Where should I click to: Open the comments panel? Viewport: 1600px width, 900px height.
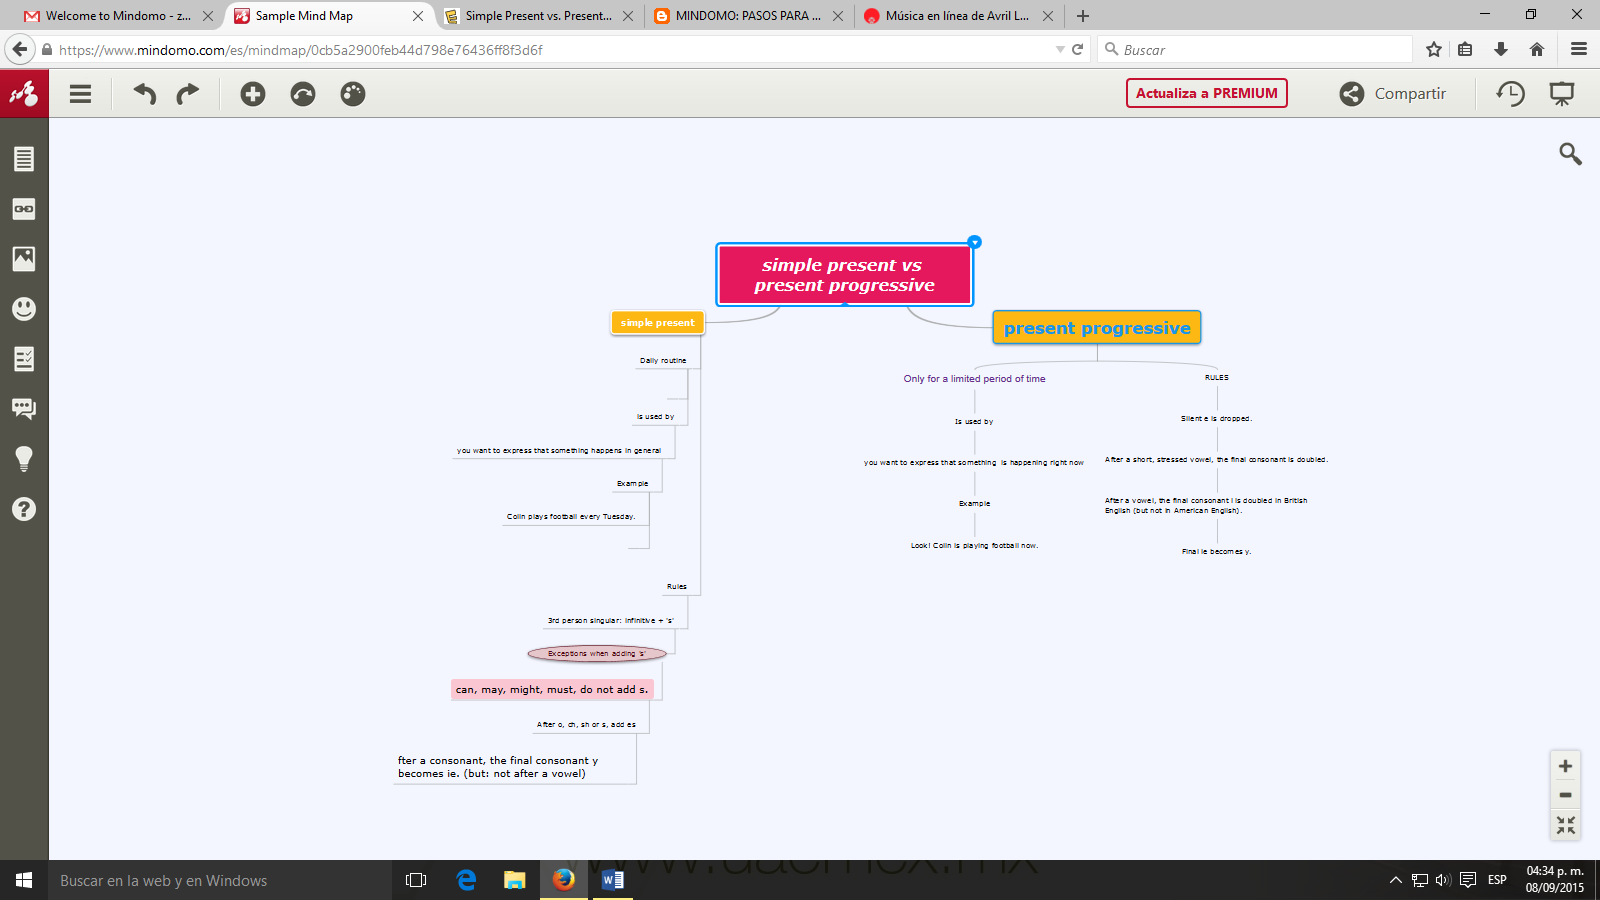(x=24, y=408)
